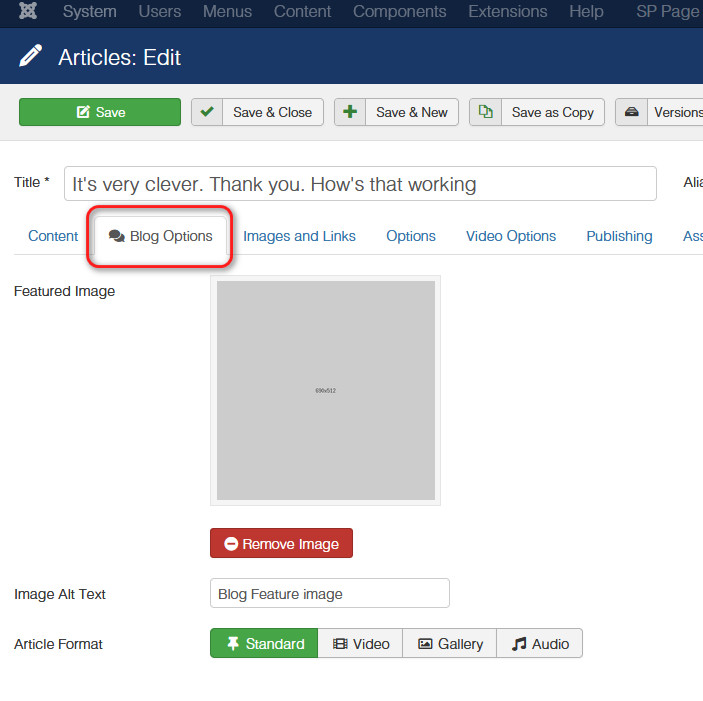The width and height of the screenshot is (703, 701).
Task: Click the Versions drive icon
Action: 631,112
